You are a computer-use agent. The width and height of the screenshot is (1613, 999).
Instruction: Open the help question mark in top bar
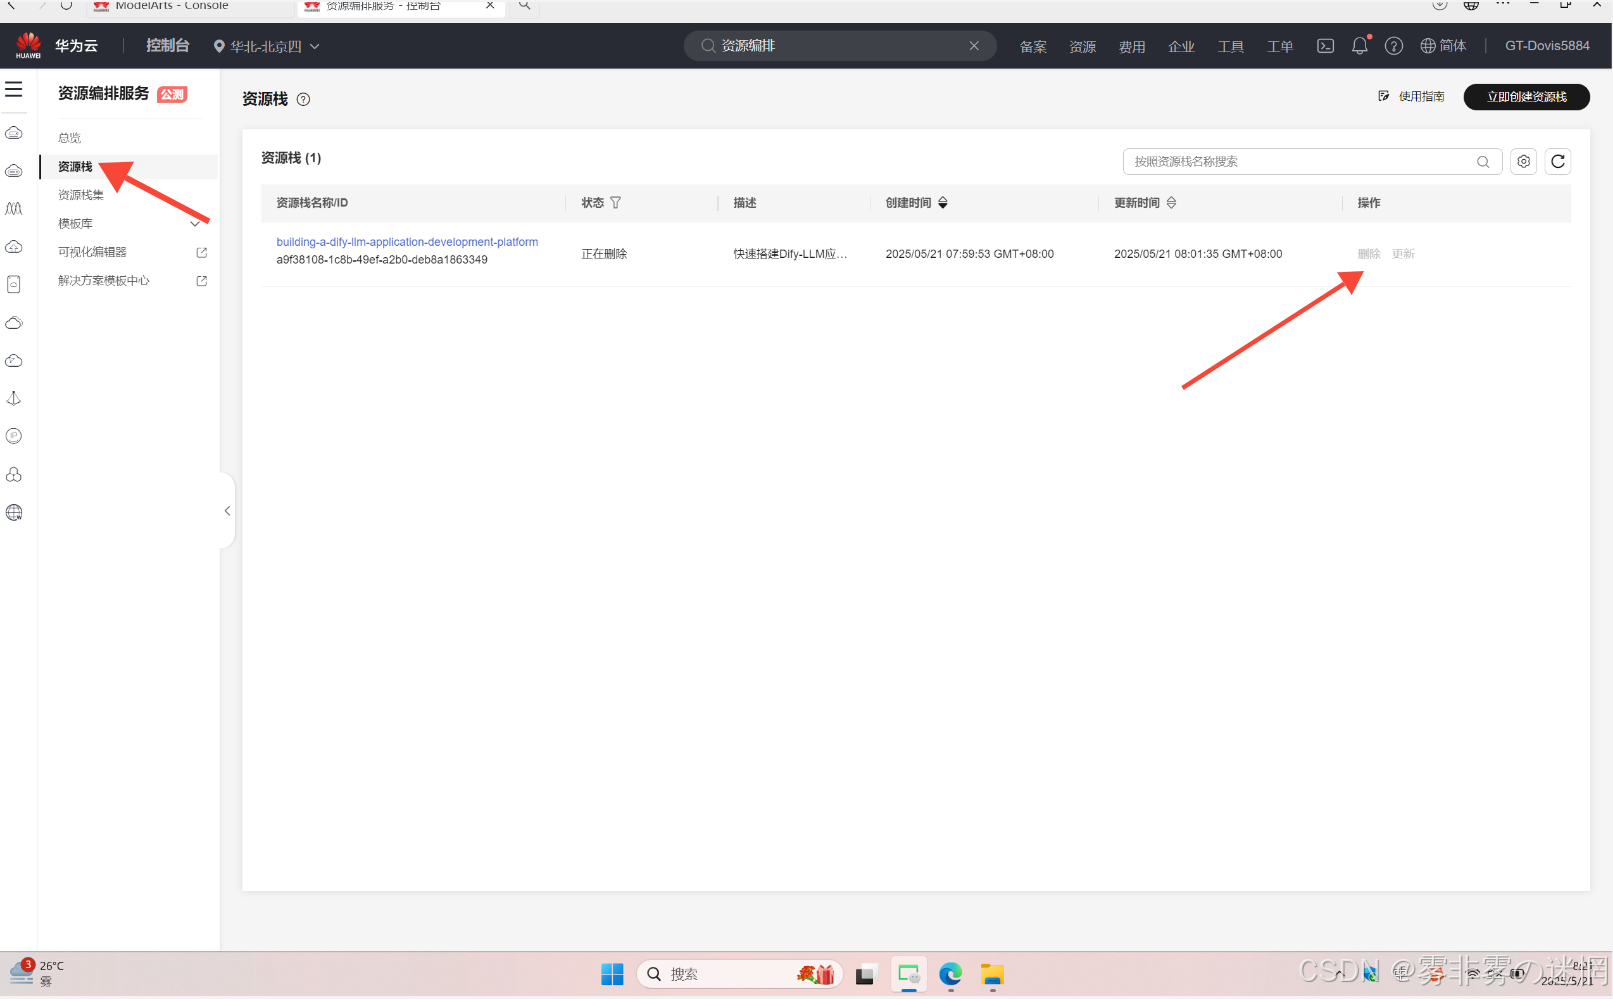coord(1394,46)
